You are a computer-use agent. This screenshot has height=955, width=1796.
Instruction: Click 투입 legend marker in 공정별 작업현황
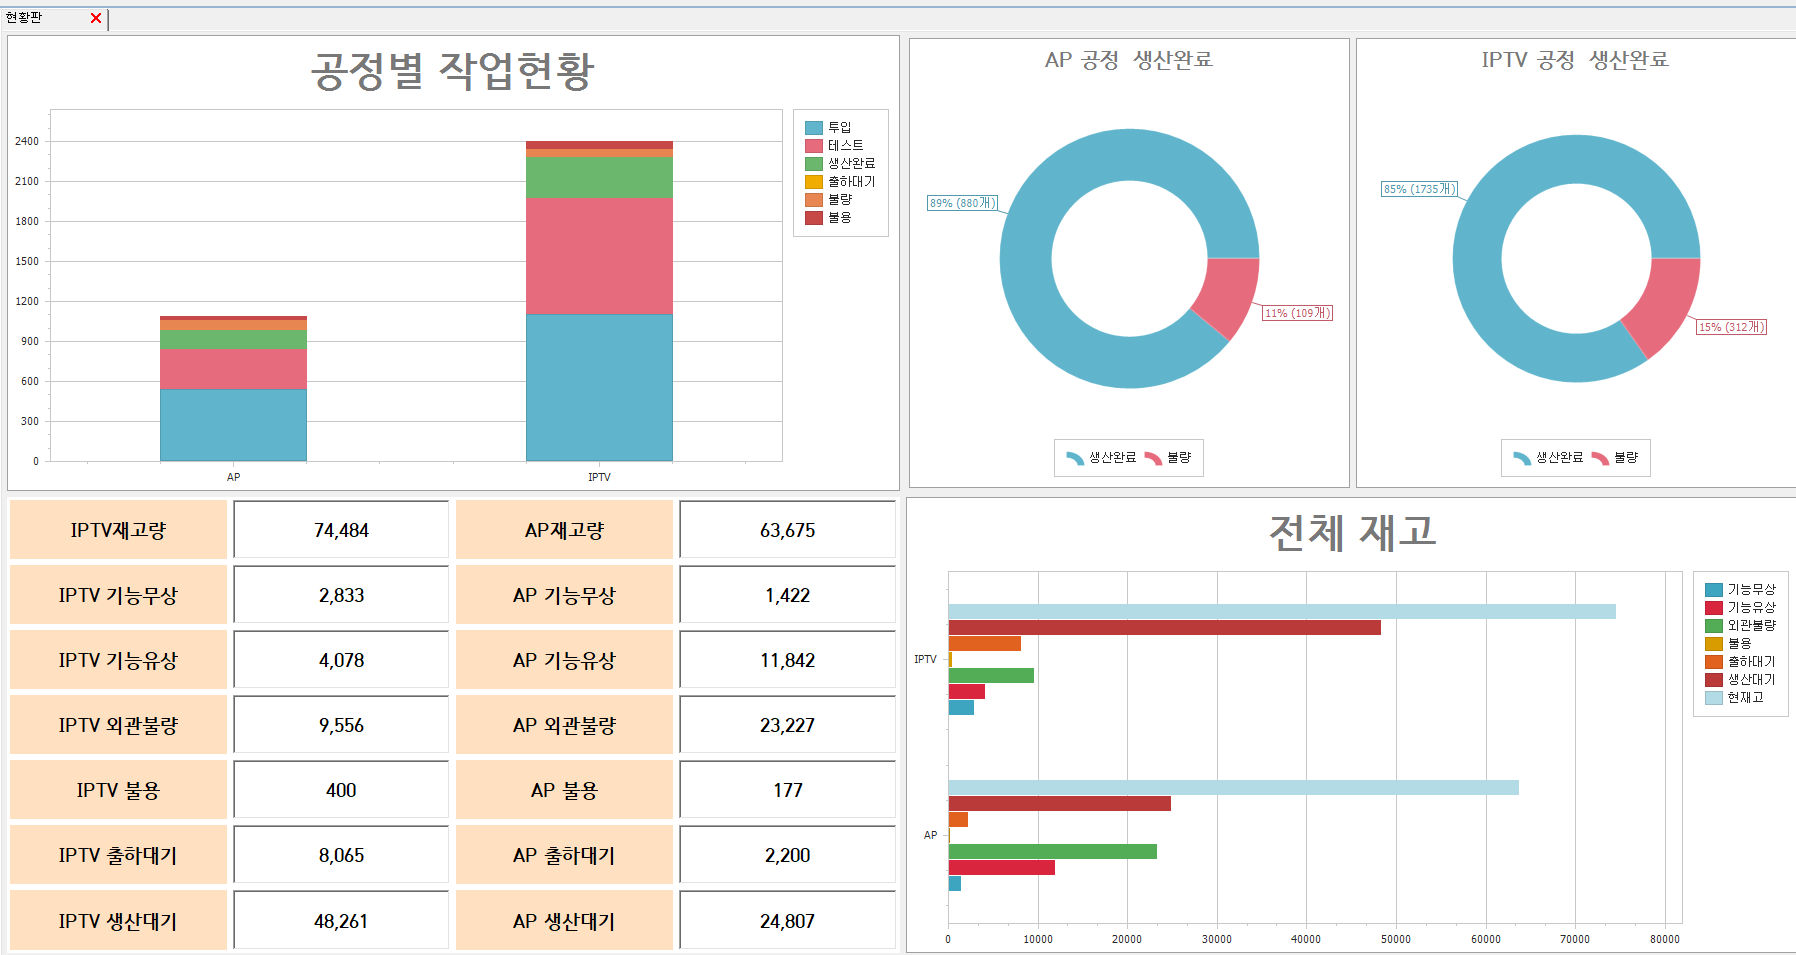pos(814,128)
